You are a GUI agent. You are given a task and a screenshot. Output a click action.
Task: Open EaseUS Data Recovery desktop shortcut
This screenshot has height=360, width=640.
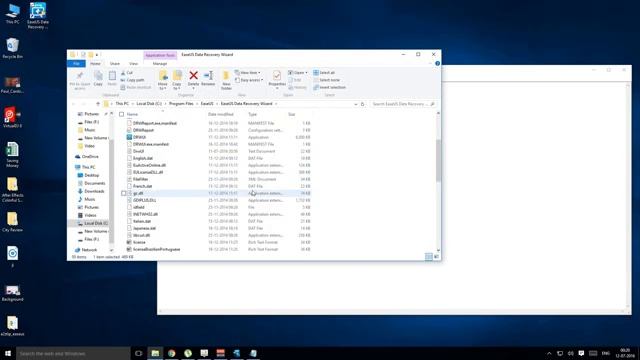coord(38,16)
